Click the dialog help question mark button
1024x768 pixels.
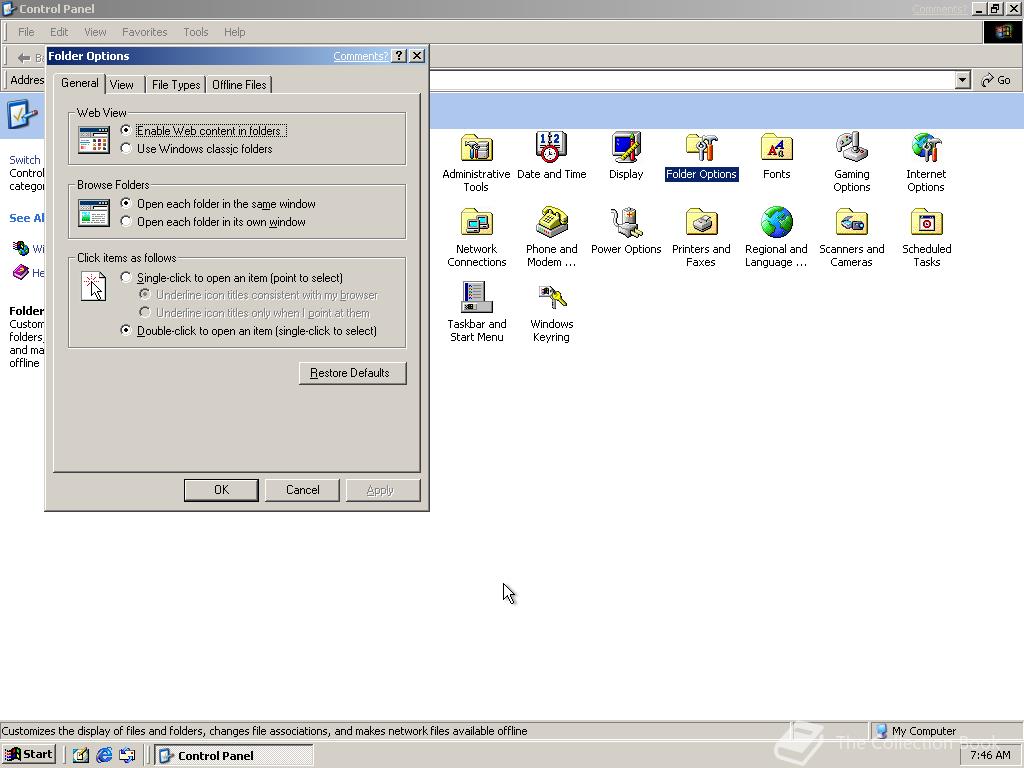pyautogui.click(x=398, y=56)
